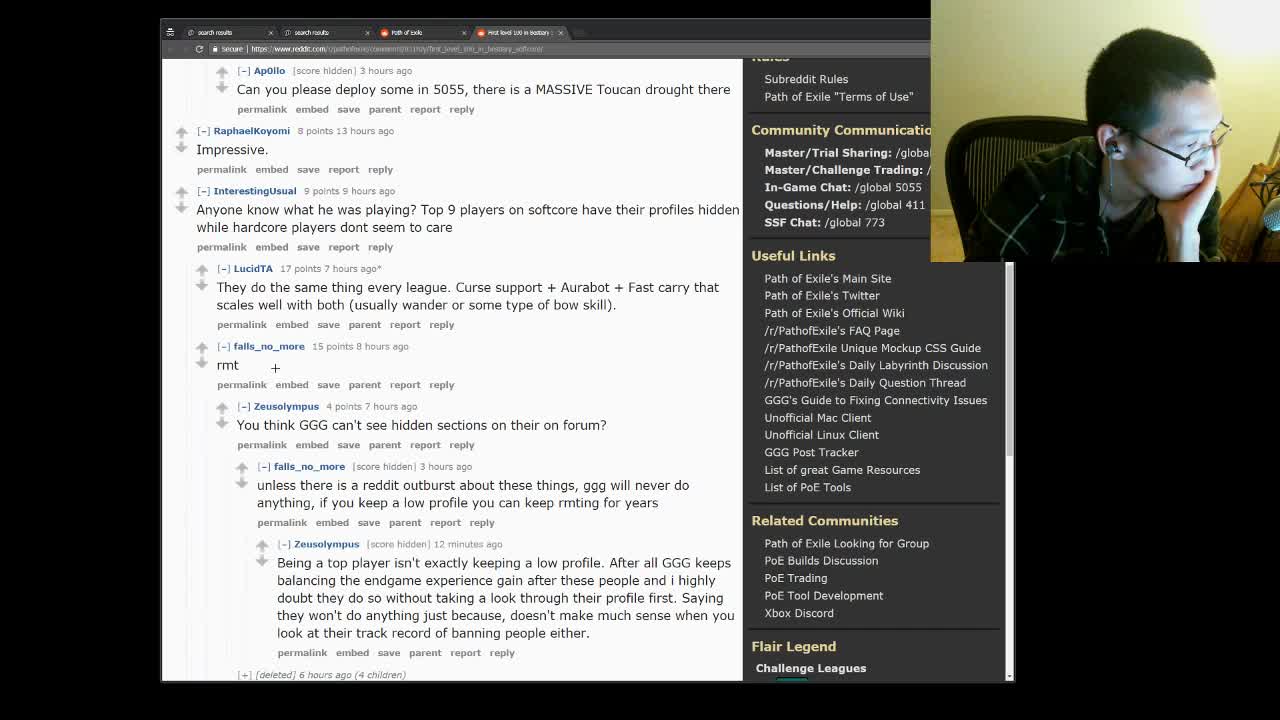Viewport: 1280px width, 720px height.
Task: Downvote InterestingUsual's comment
Action: (181, 207)
